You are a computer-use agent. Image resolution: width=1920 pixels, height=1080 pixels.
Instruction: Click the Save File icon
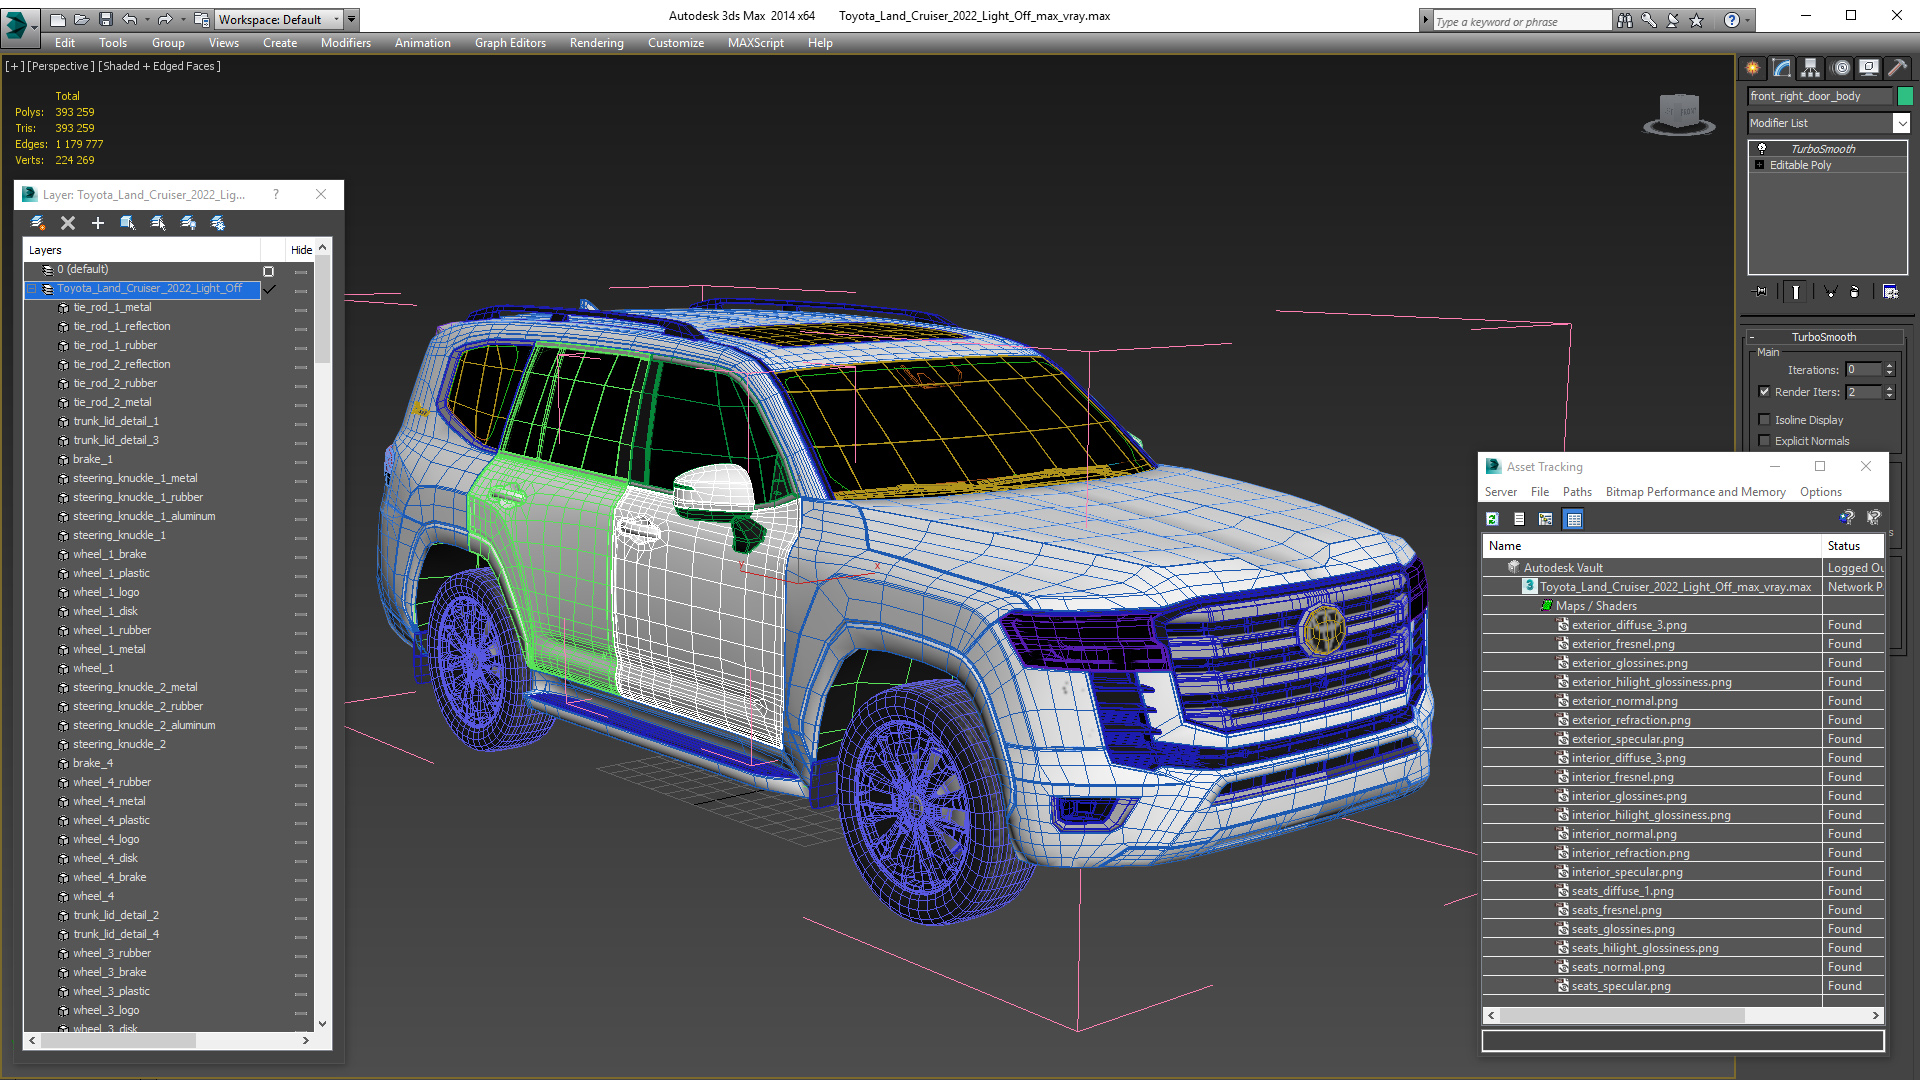106,19
